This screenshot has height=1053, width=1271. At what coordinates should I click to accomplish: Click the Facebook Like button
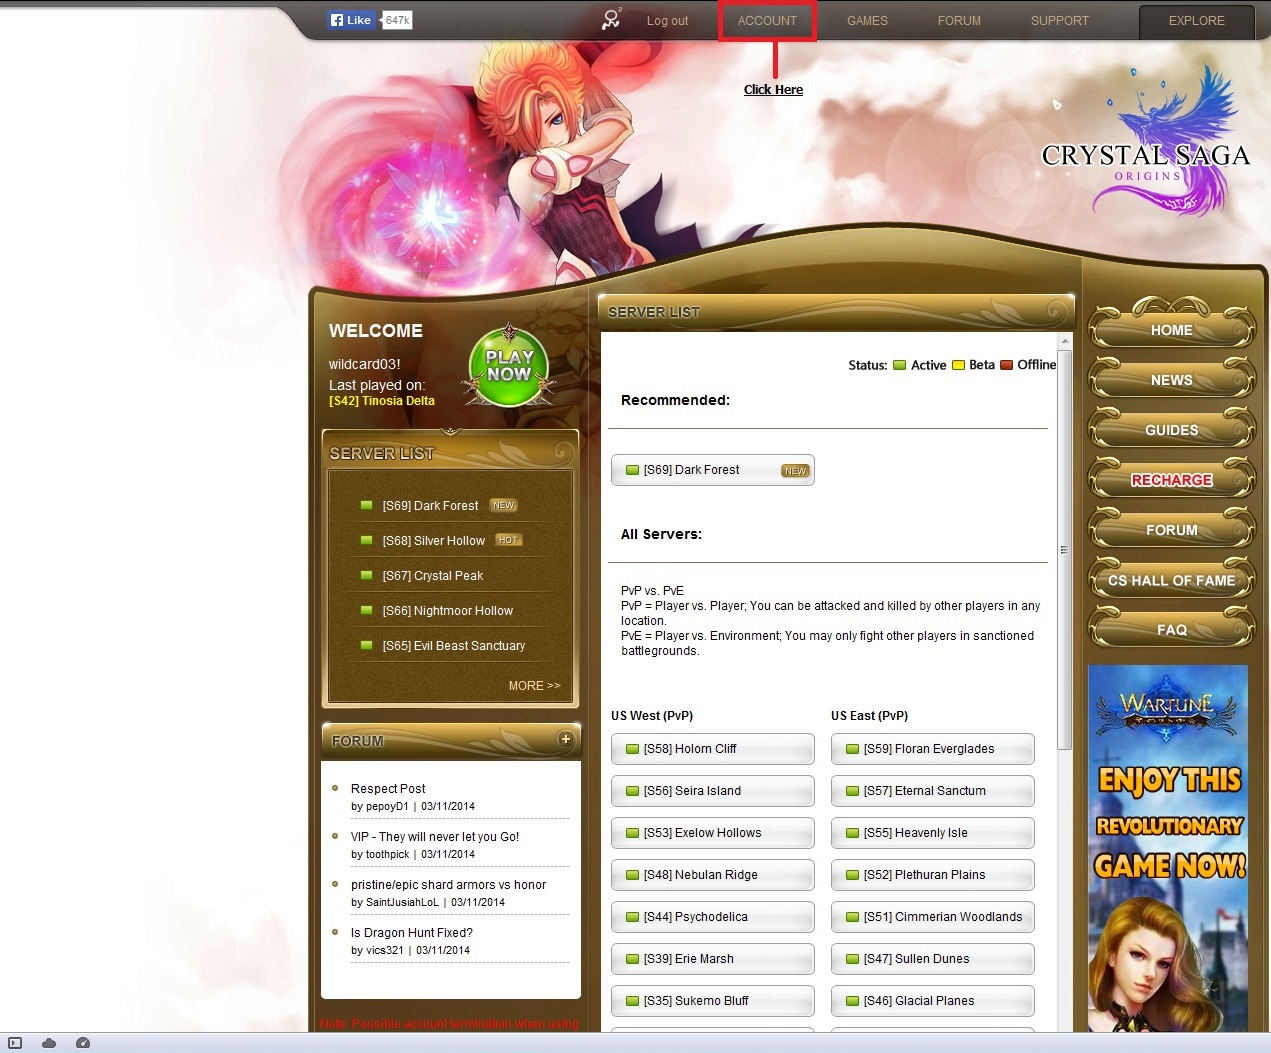click(351, 20)
